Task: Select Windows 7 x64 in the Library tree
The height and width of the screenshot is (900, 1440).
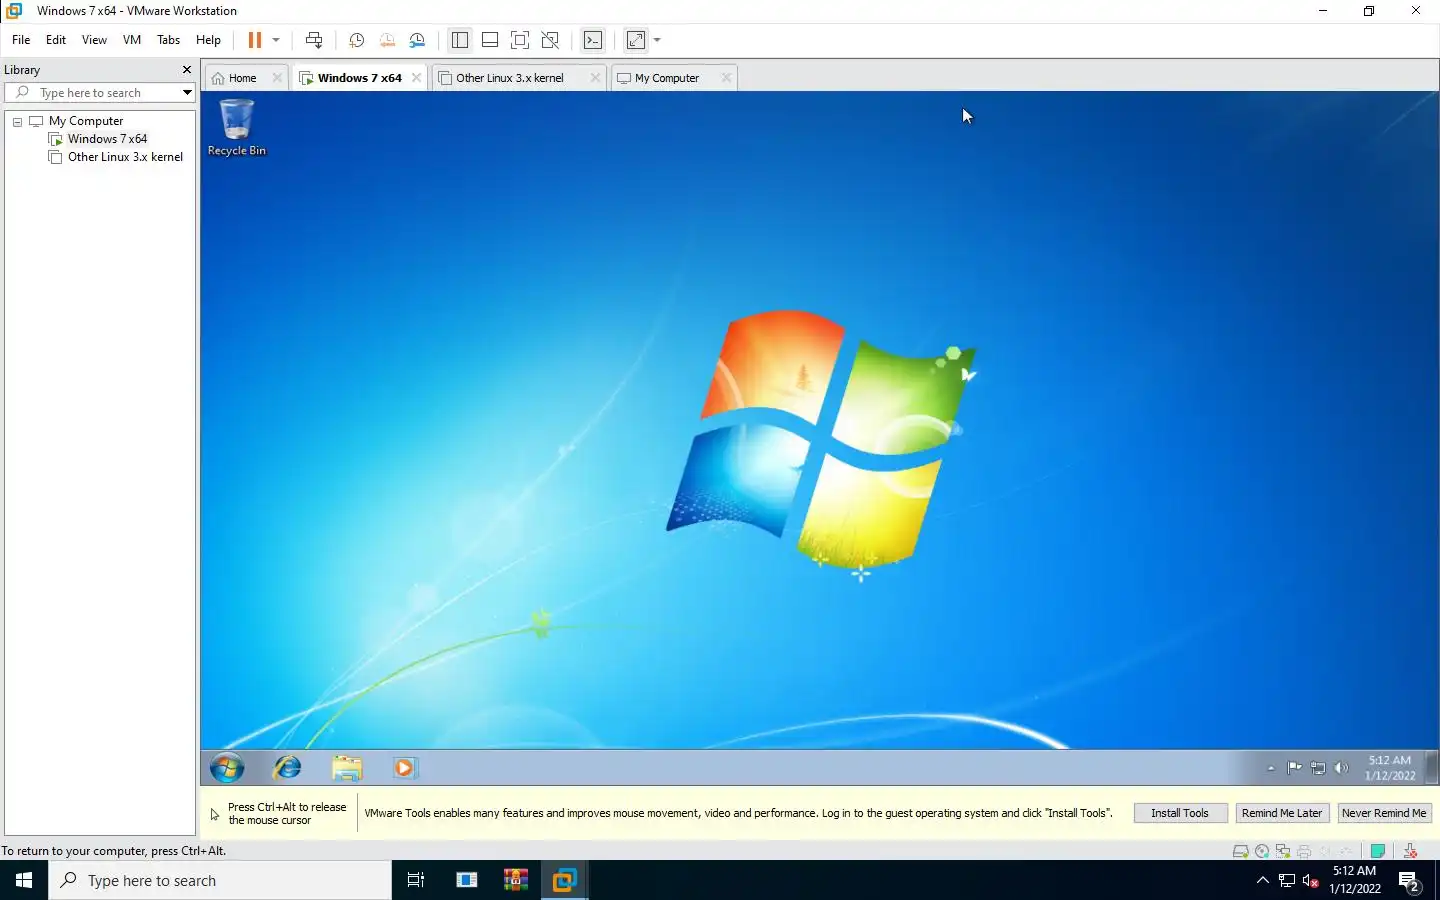Action: 107,139
